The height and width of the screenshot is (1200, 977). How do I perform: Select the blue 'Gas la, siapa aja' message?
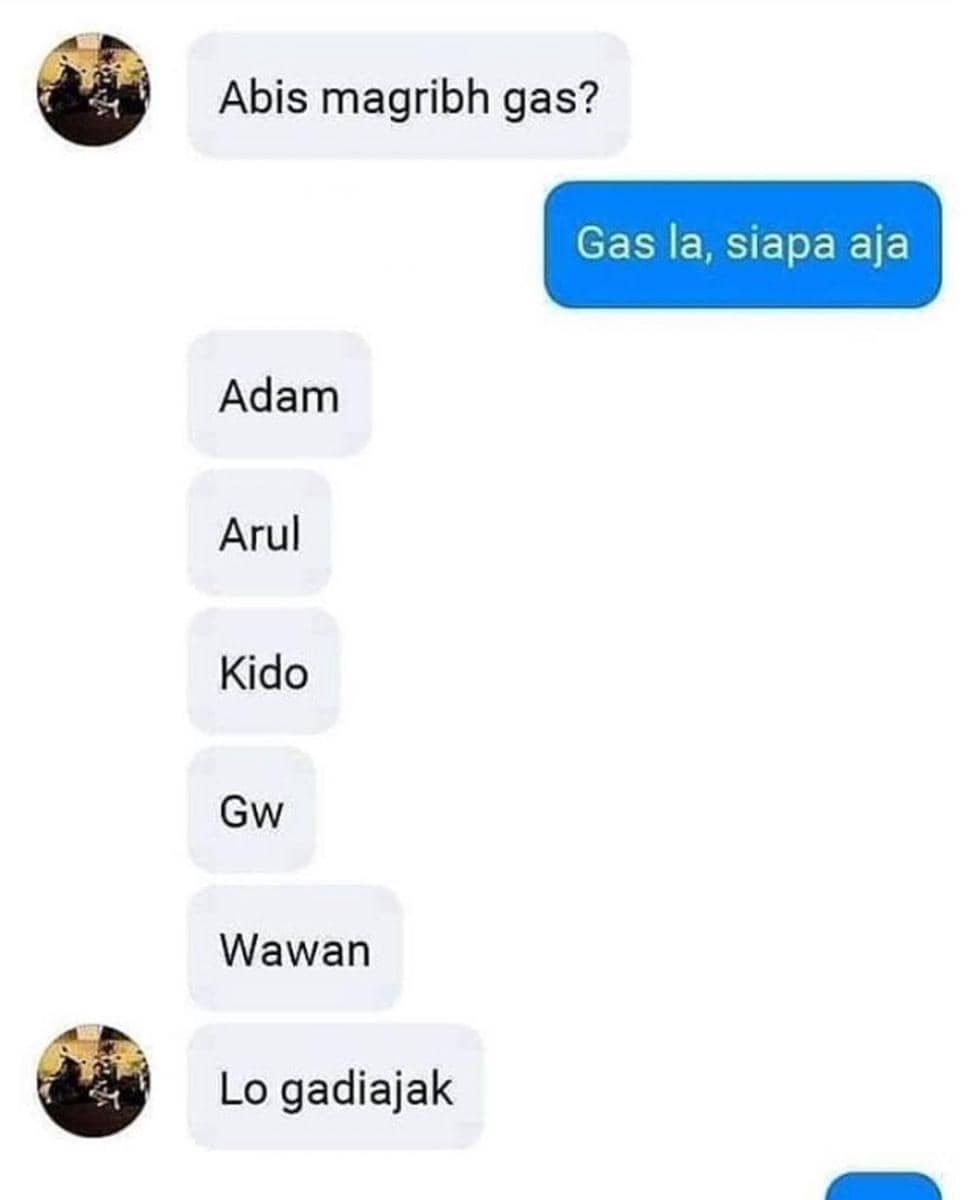click(x=743, y=245)
